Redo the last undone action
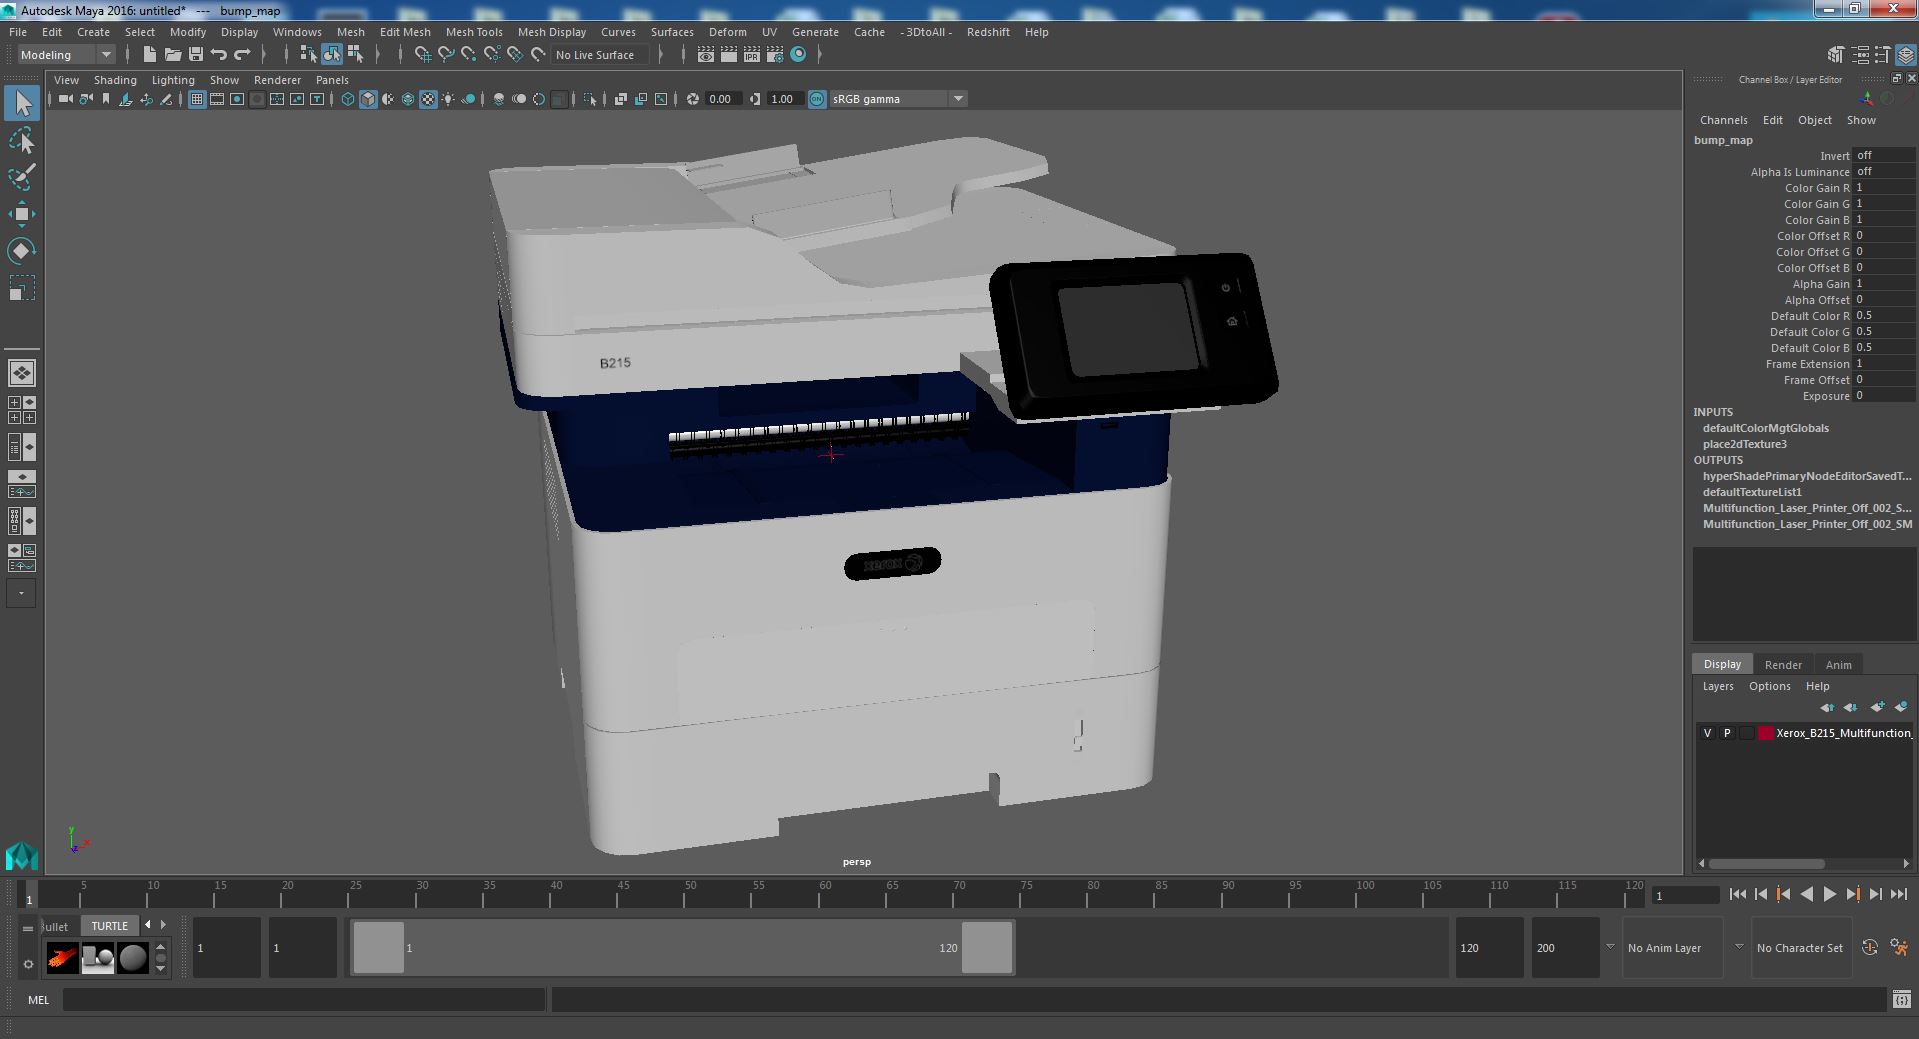The width and height of the screenshot is (1919, 1039). [241, 55]
